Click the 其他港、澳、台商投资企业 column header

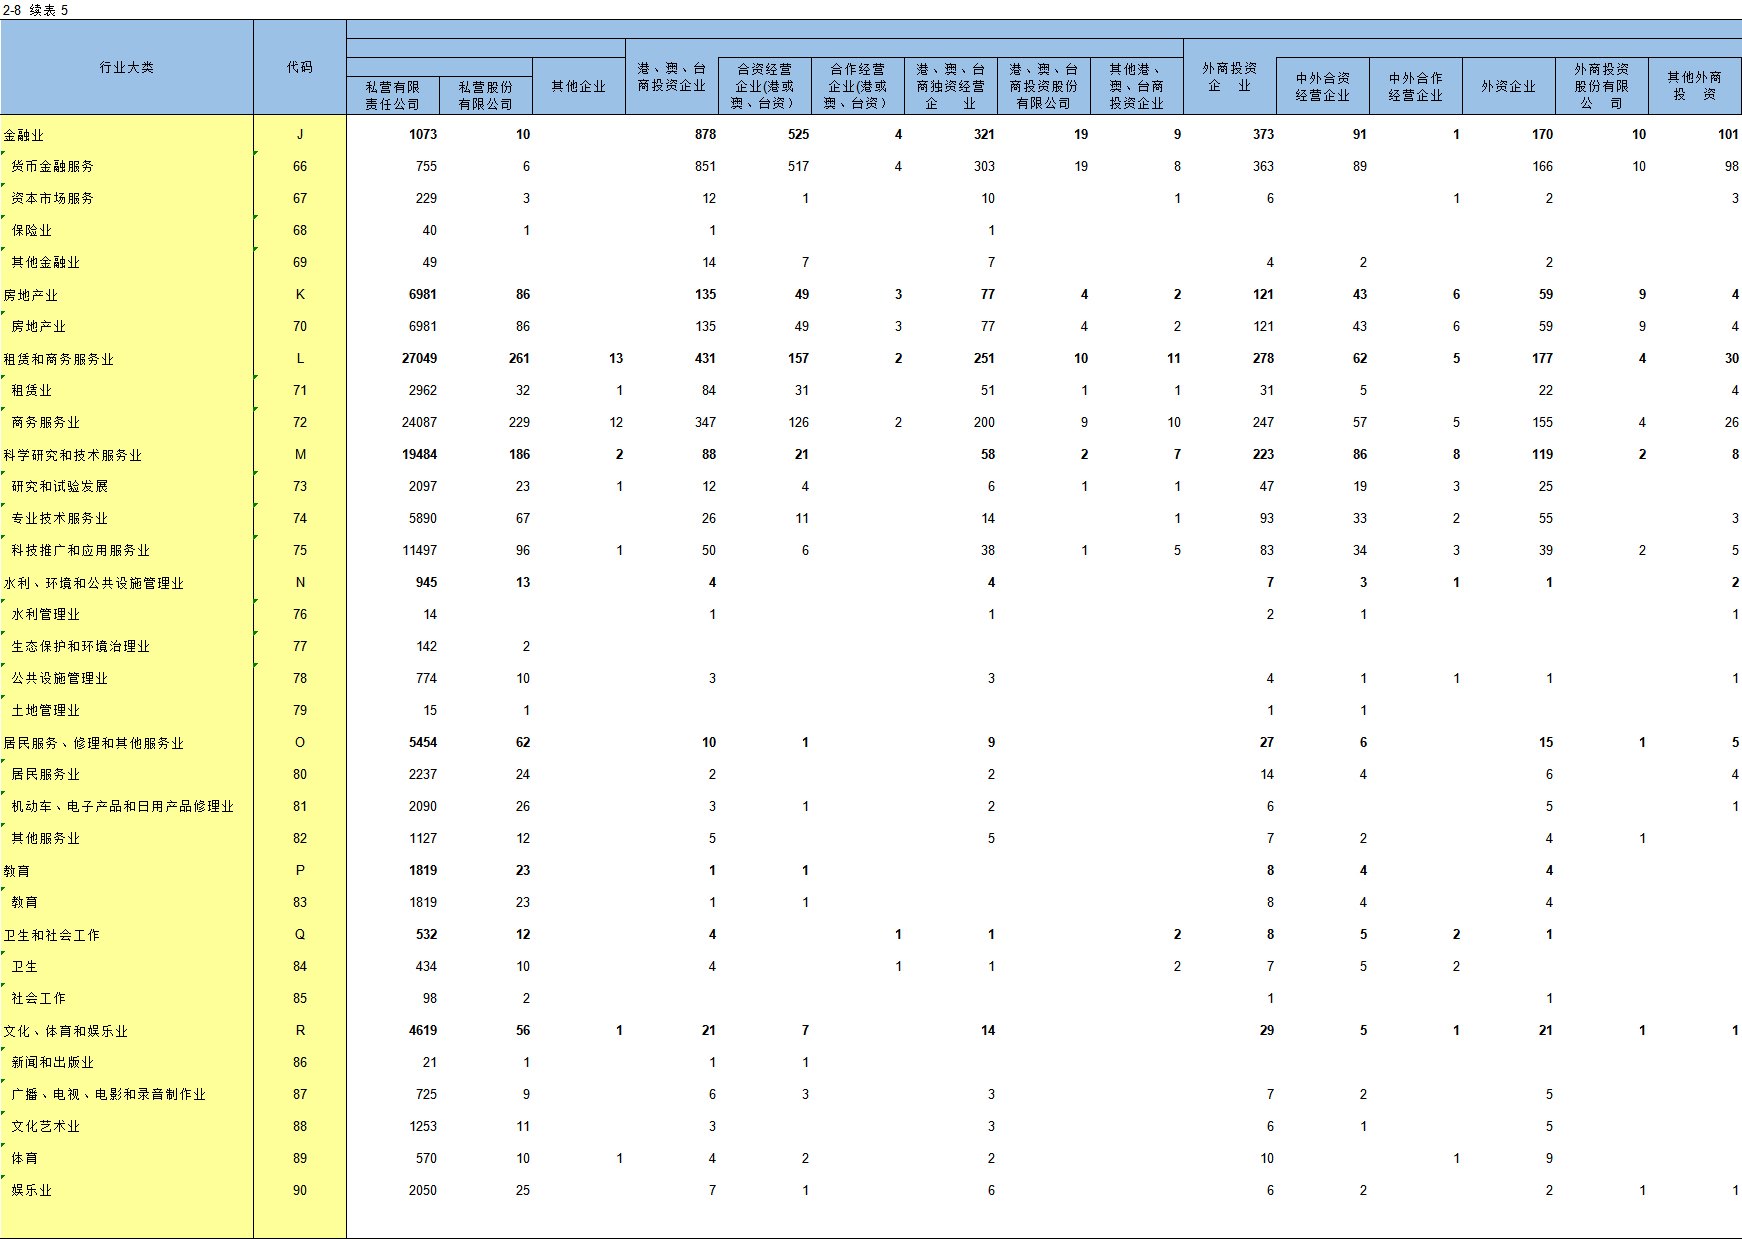(1137, 86)
